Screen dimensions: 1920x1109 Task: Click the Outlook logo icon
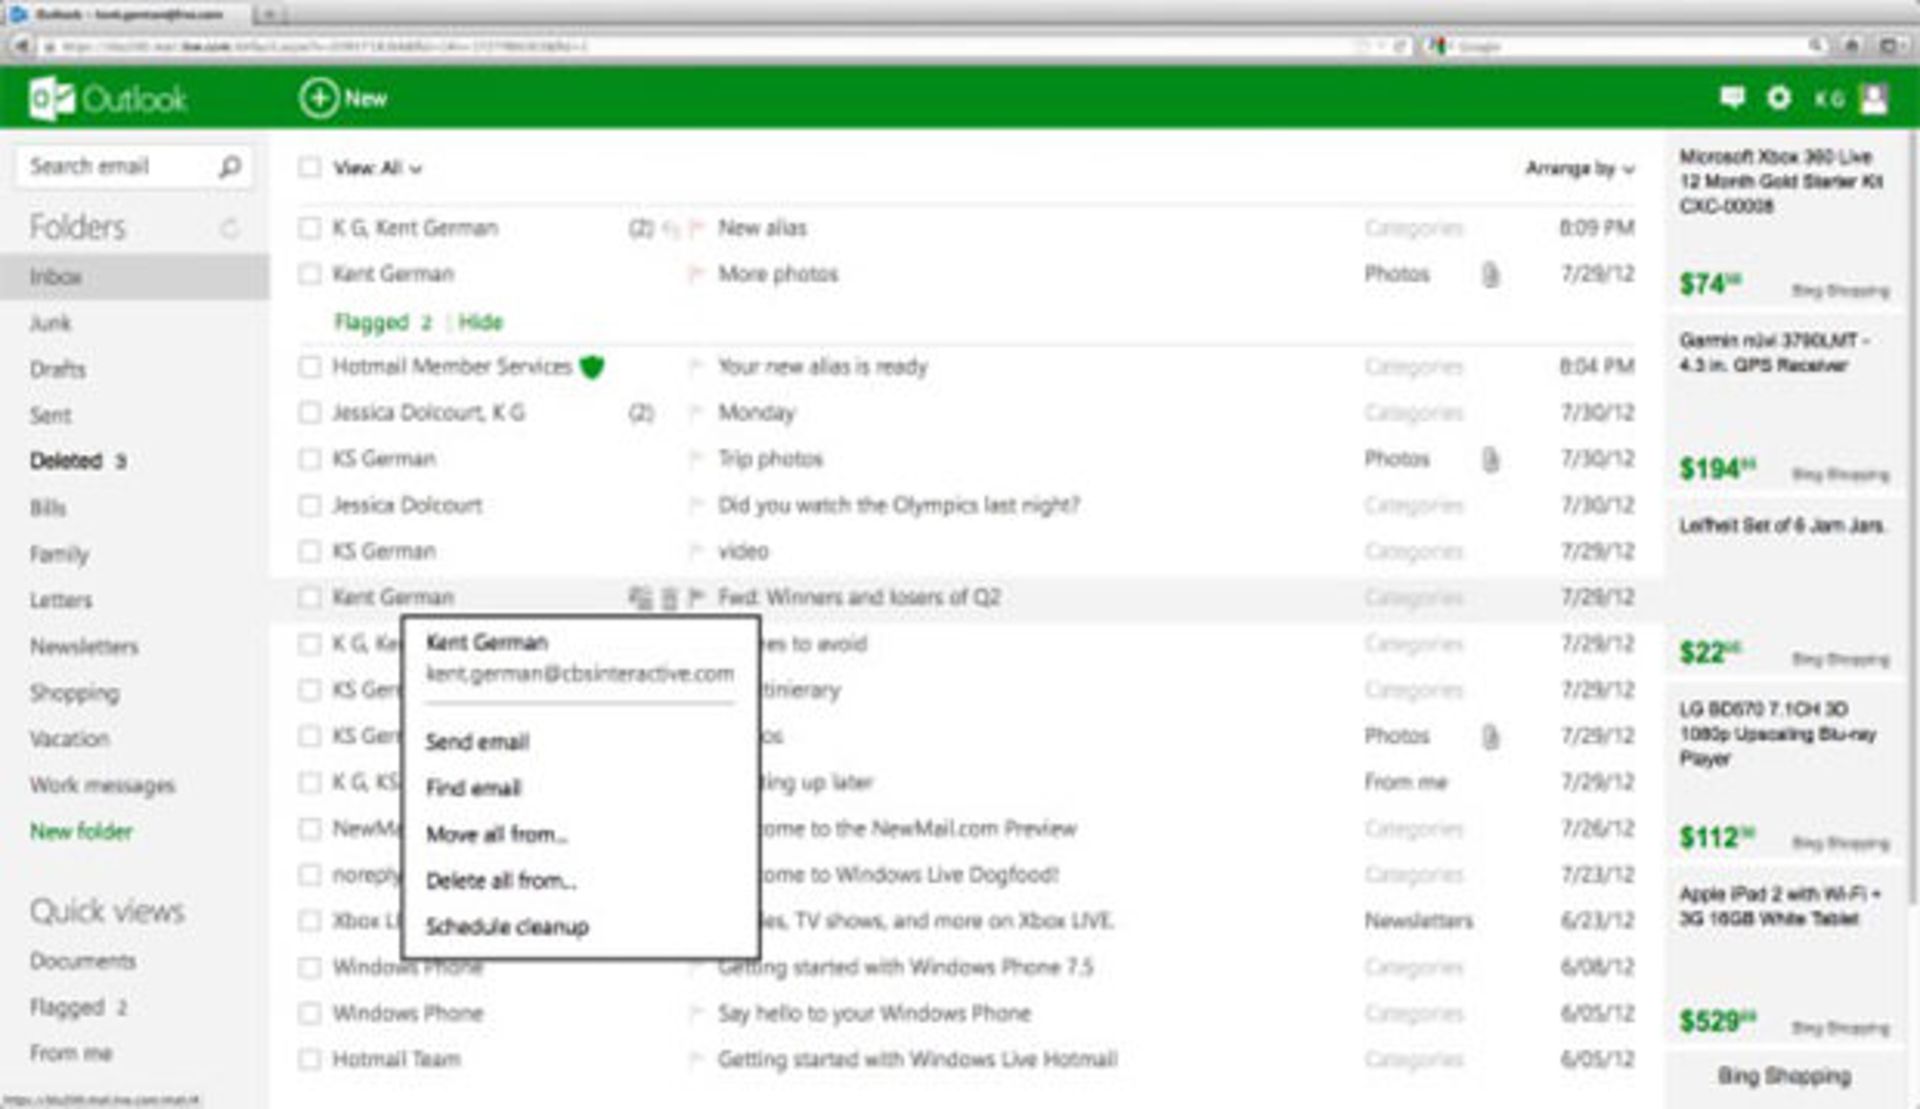(x=50, y=98)
